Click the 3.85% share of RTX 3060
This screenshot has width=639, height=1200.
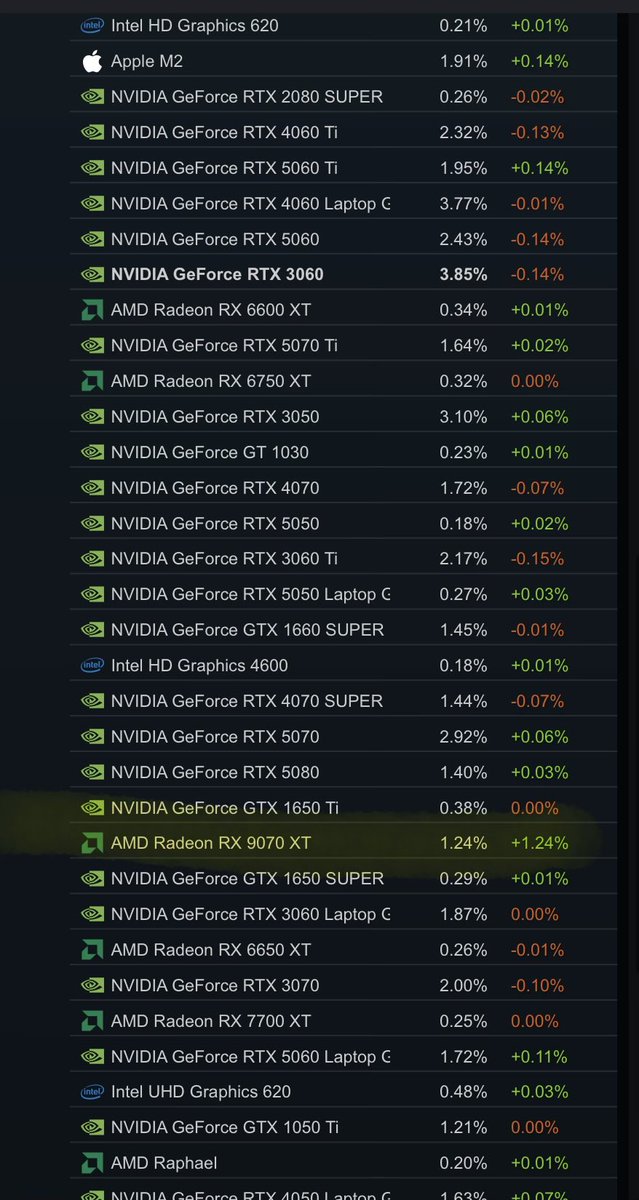464,275
